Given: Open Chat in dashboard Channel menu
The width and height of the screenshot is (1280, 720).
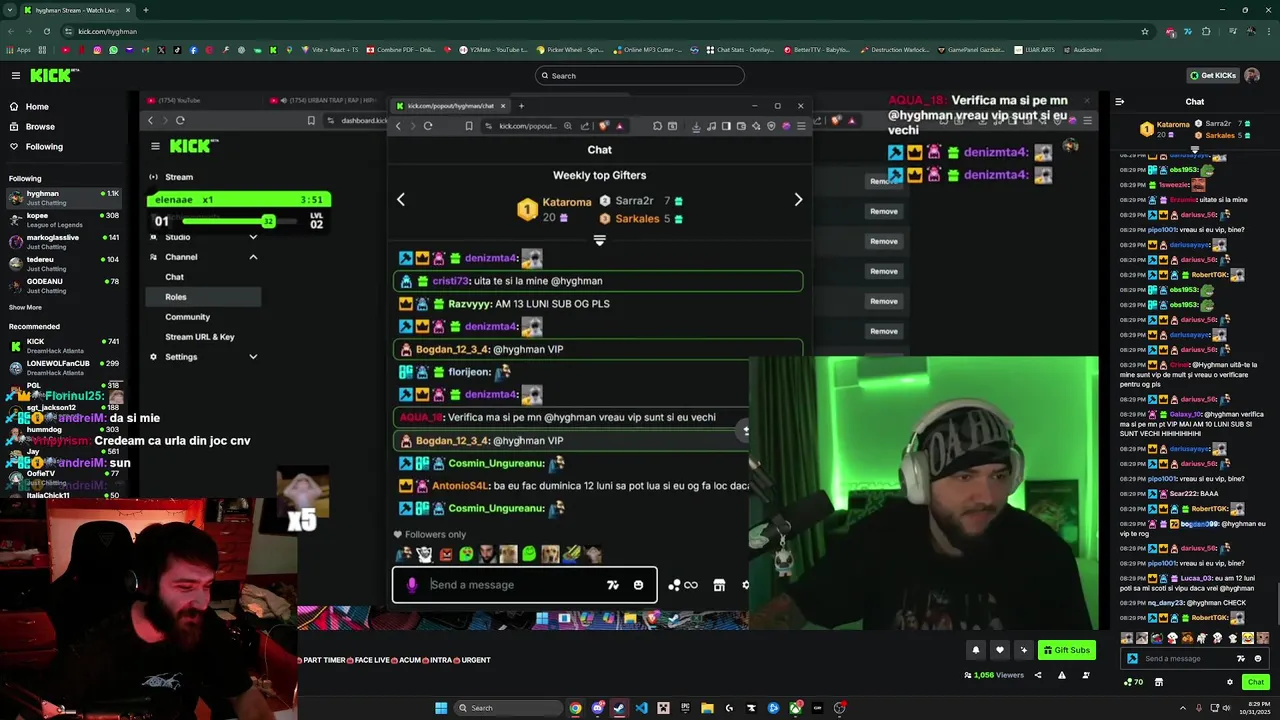Looking at the screenshot, I should click(x=174, y=277).
